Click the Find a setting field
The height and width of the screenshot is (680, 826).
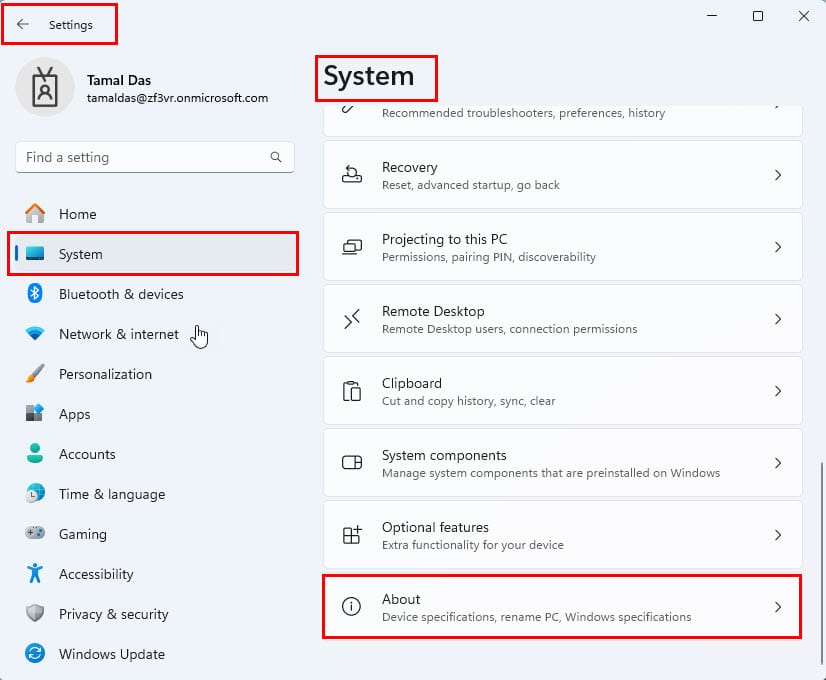click(x=155, y=157)
